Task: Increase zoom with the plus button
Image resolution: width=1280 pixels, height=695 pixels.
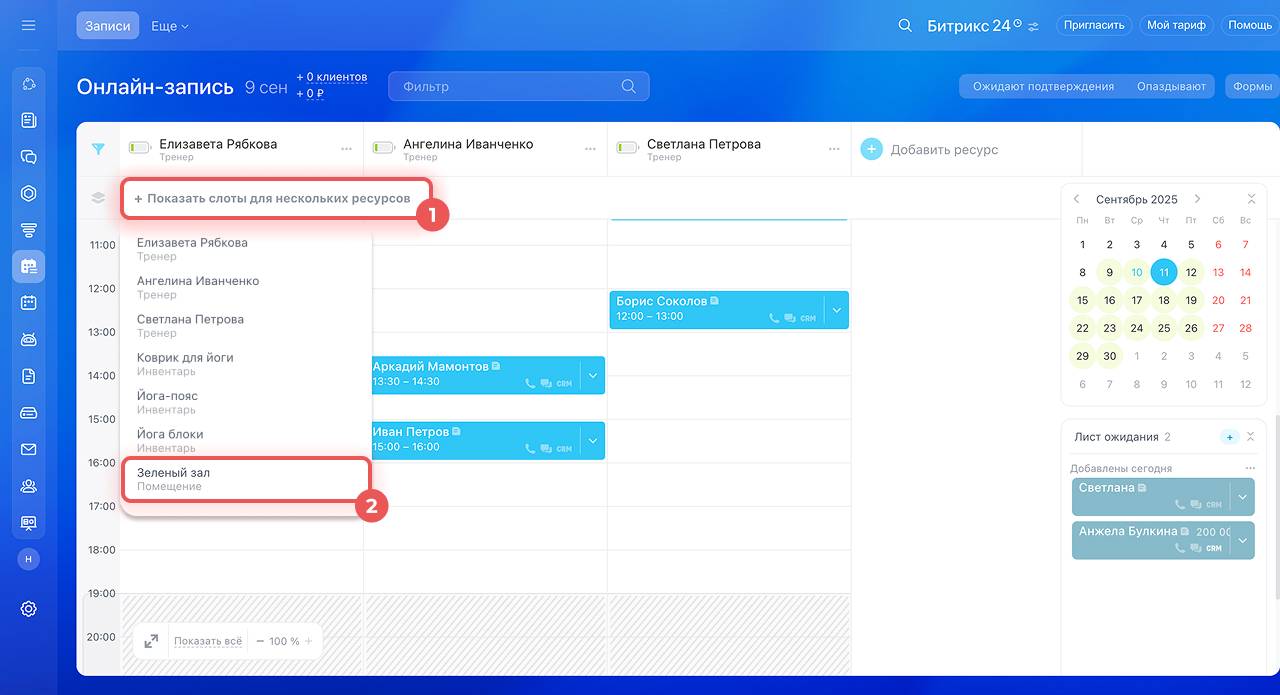Action: click(309, 641)
